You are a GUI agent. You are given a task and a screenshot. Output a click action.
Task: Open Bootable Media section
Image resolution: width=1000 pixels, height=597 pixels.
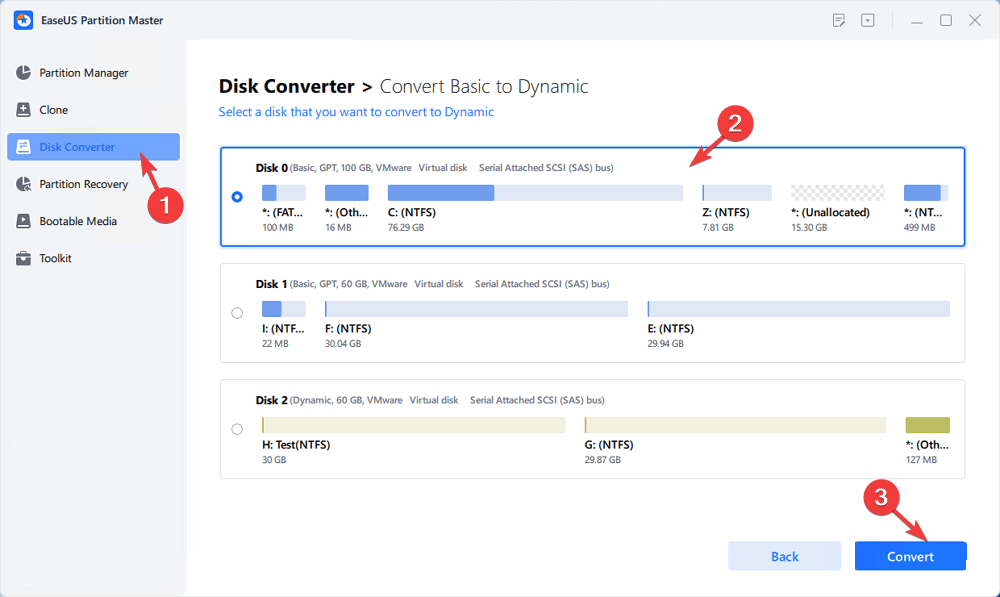(93, 221)
